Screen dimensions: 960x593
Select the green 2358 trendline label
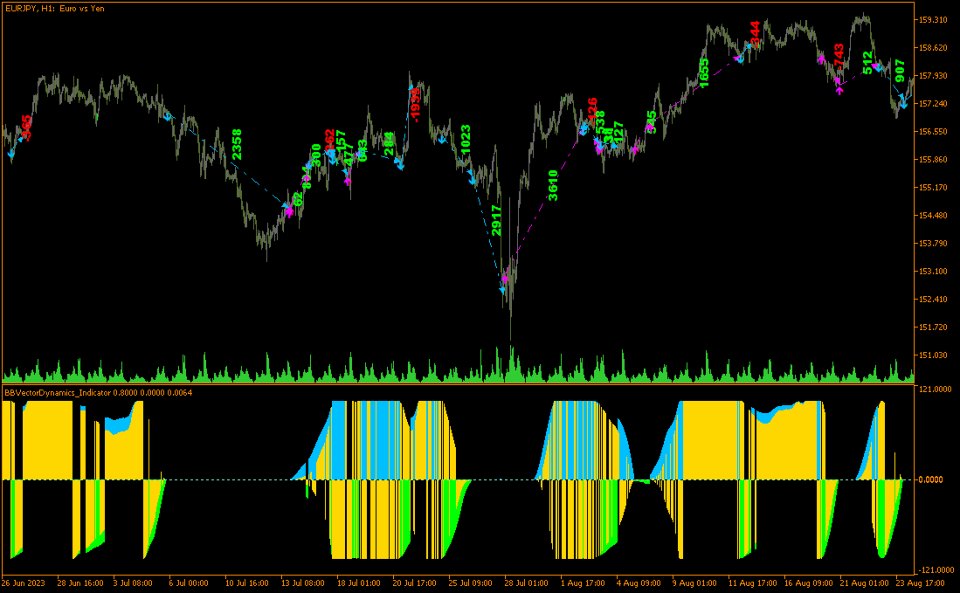pyautogui.click(x=237, y=140)
